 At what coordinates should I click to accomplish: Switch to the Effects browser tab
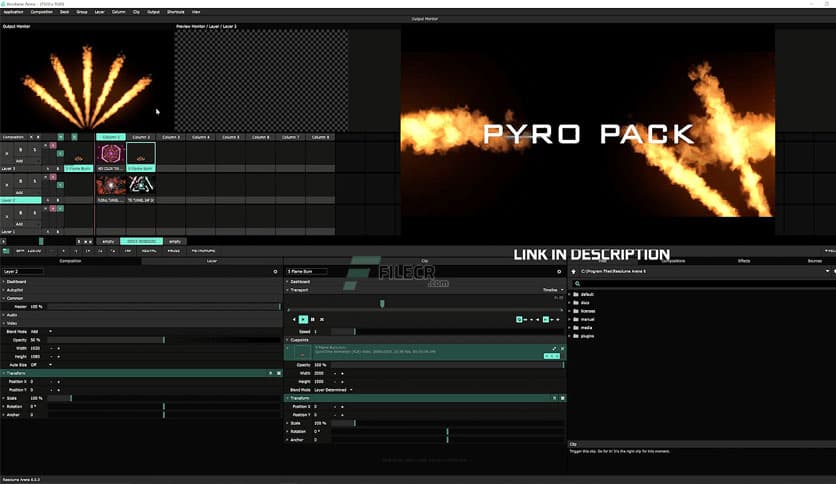pyautogui.click(x=744, y=260)
